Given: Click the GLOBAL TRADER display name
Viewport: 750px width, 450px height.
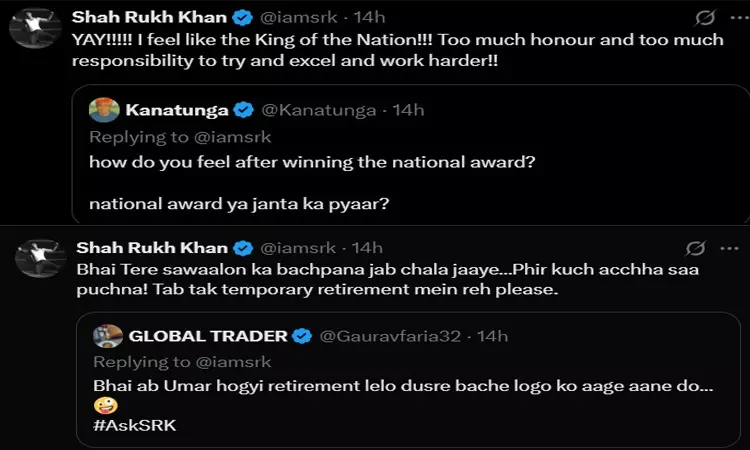Looking at the screenshot, I should coord(208,336).
